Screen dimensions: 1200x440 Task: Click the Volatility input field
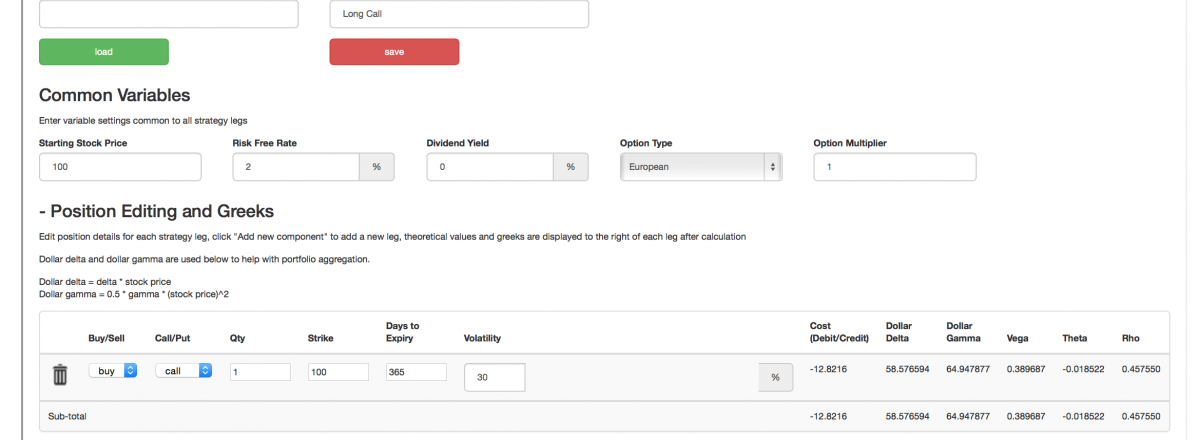click(x=495, y=377)
